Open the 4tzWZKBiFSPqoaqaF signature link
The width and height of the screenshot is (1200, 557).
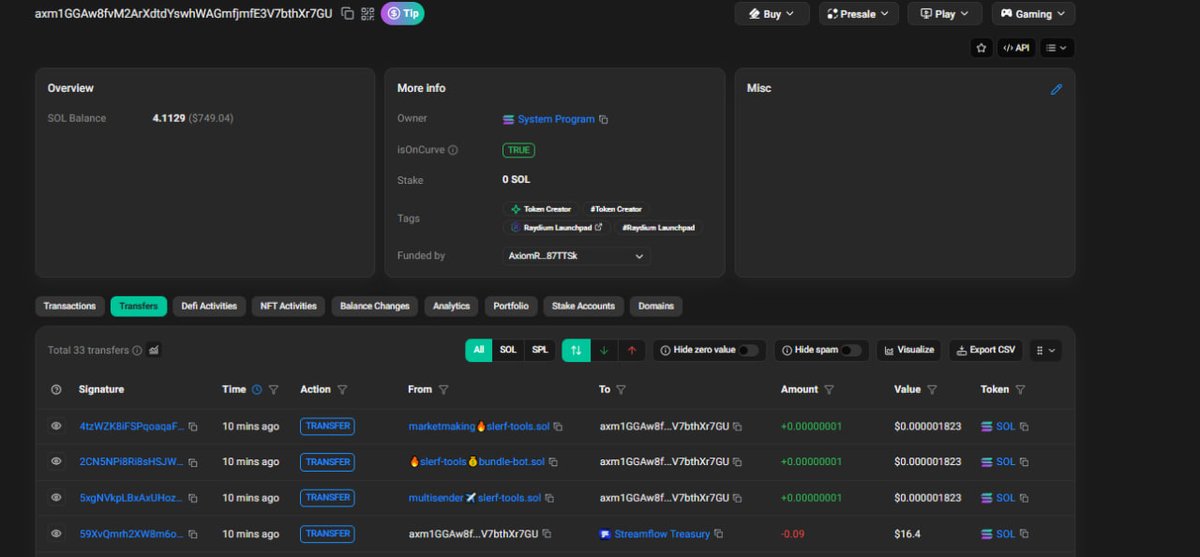click(132, 426)
